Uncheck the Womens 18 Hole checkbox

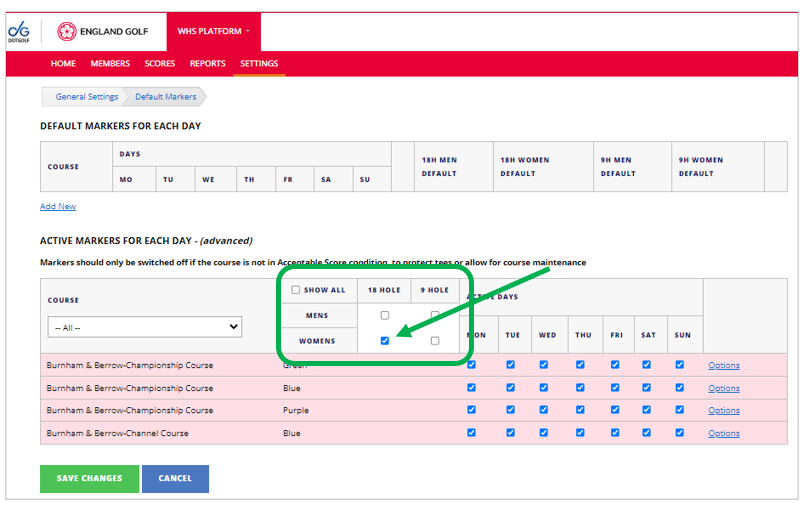click(x=385, y=341)
